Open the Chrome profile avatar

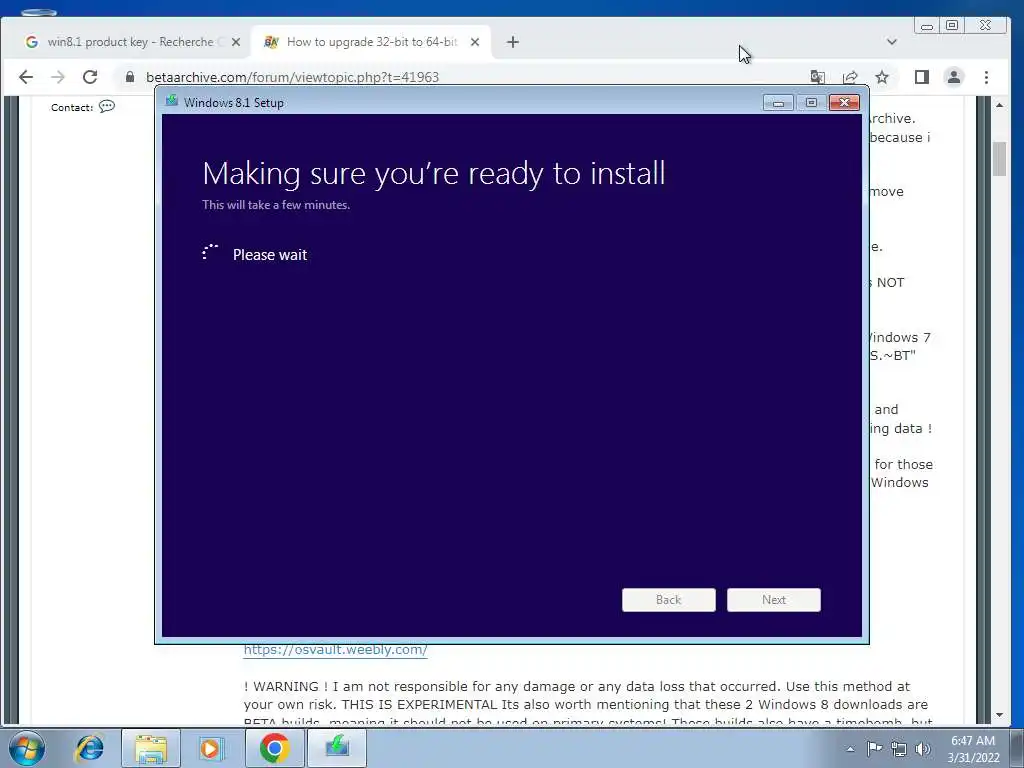(x=953, y=77)
